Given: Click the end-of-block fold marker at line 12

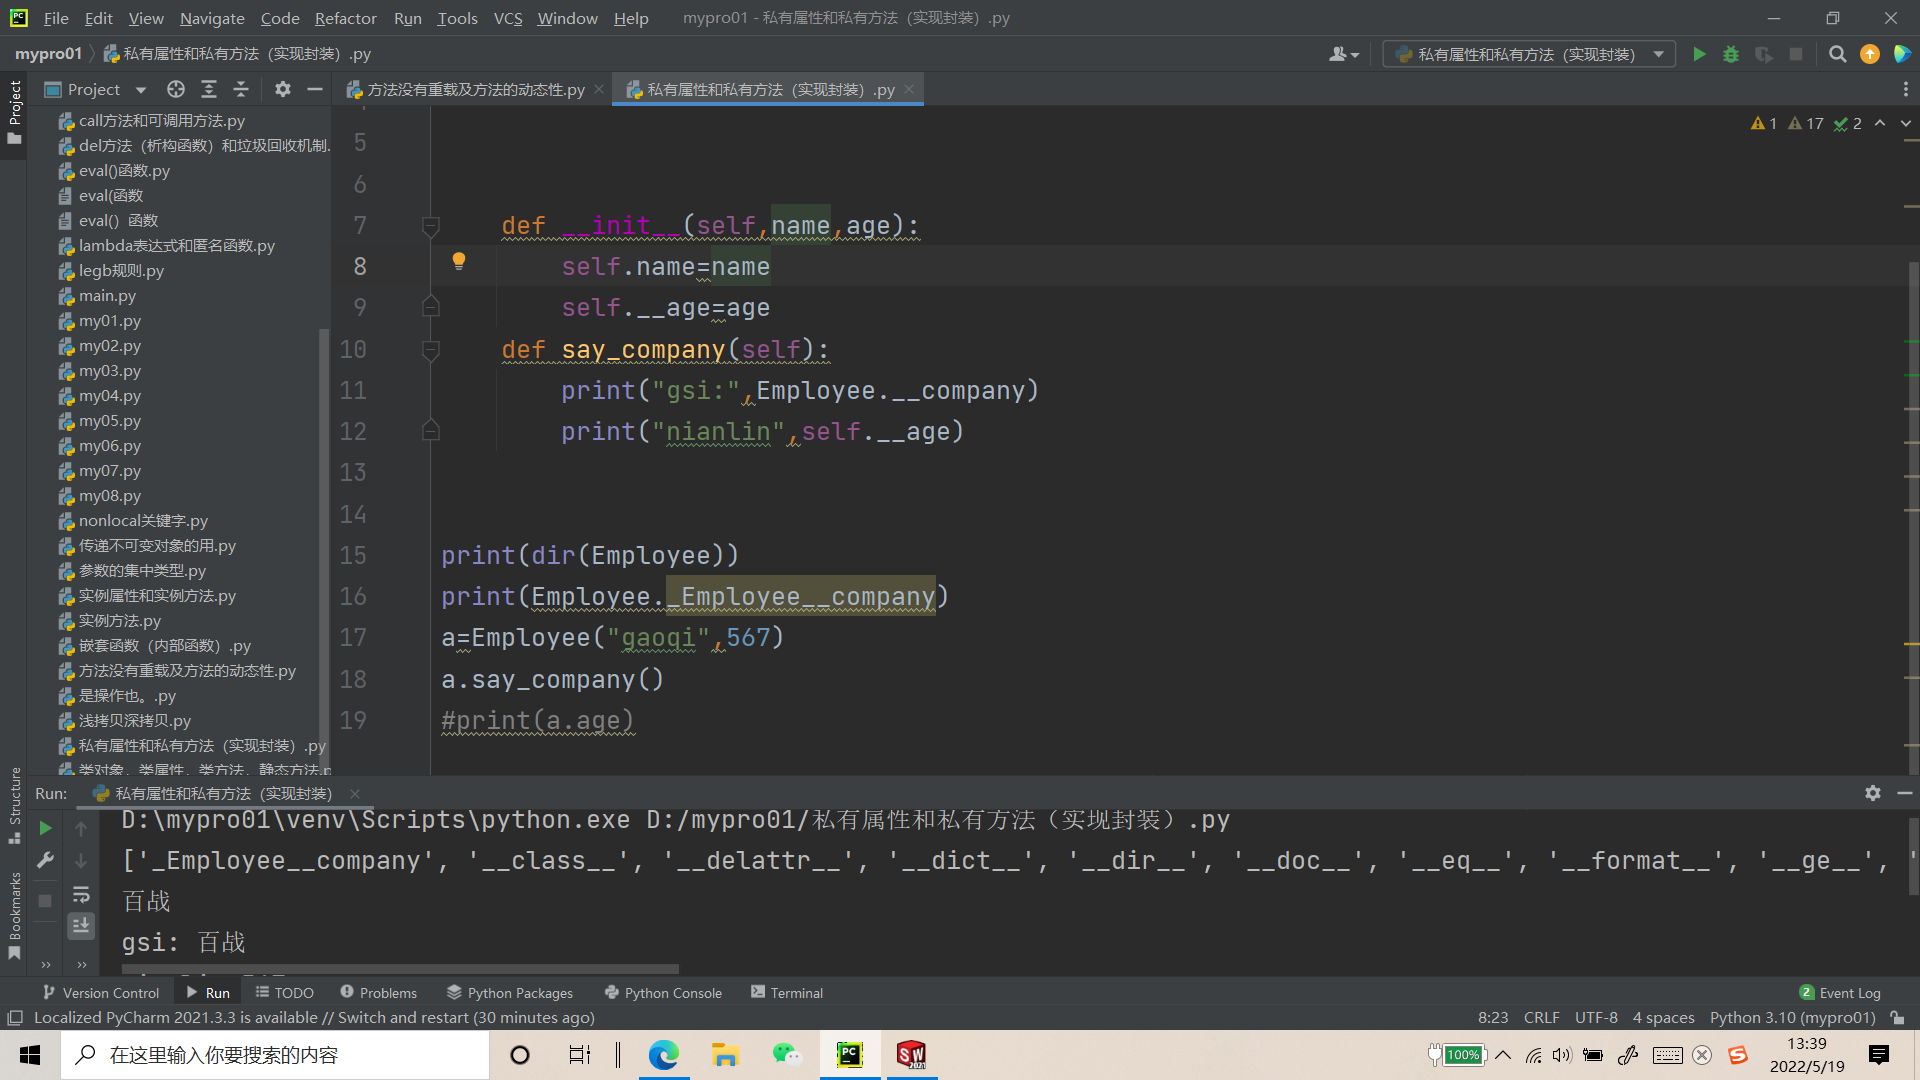Looking at the screenshot, I should 431,431.
